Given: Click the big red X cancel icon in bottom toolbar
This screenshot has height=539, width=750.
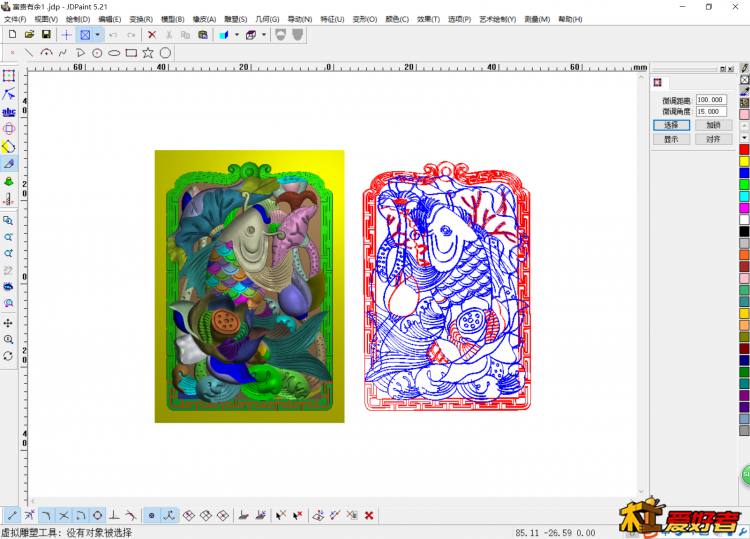Looking at the screenshot, I should (369, 515).
